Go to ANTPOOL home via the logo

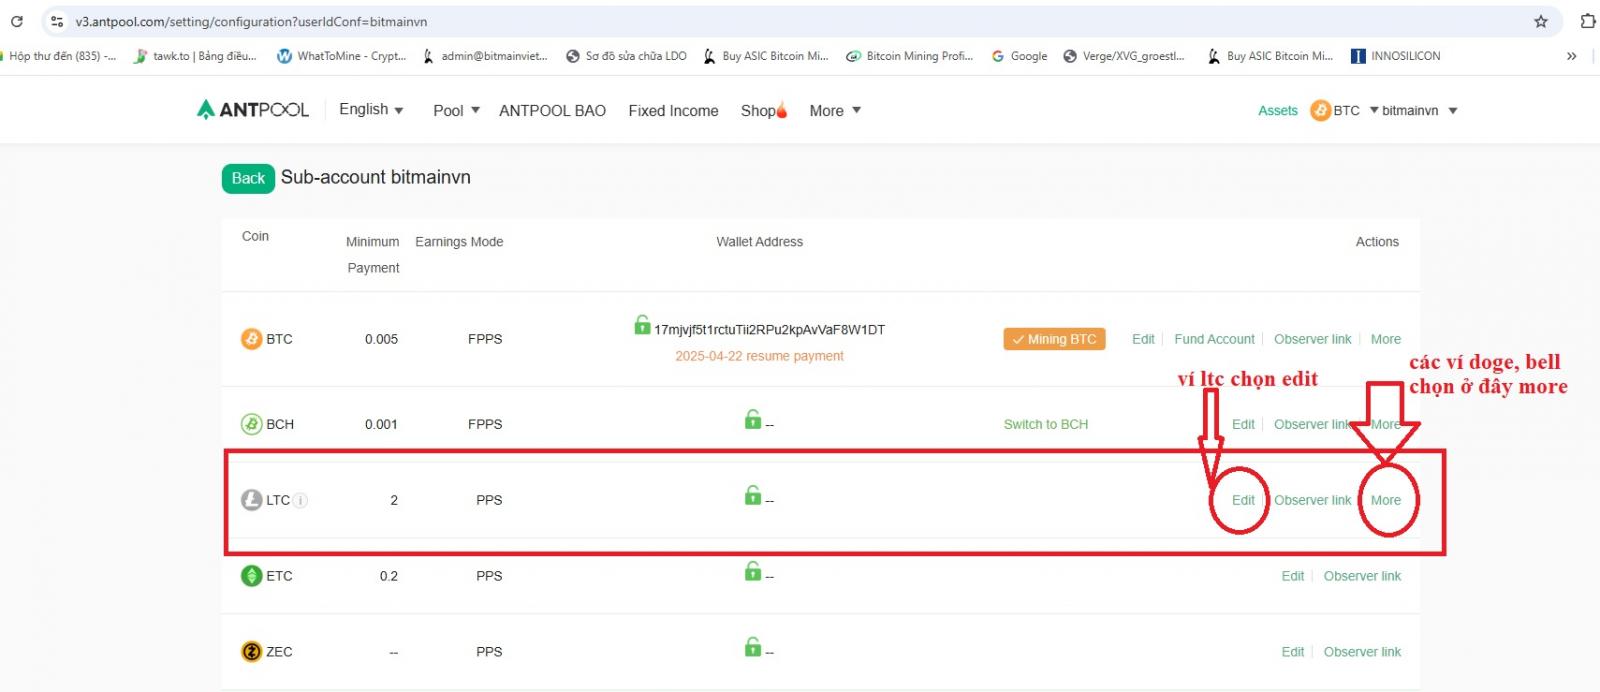click(253, 110)
